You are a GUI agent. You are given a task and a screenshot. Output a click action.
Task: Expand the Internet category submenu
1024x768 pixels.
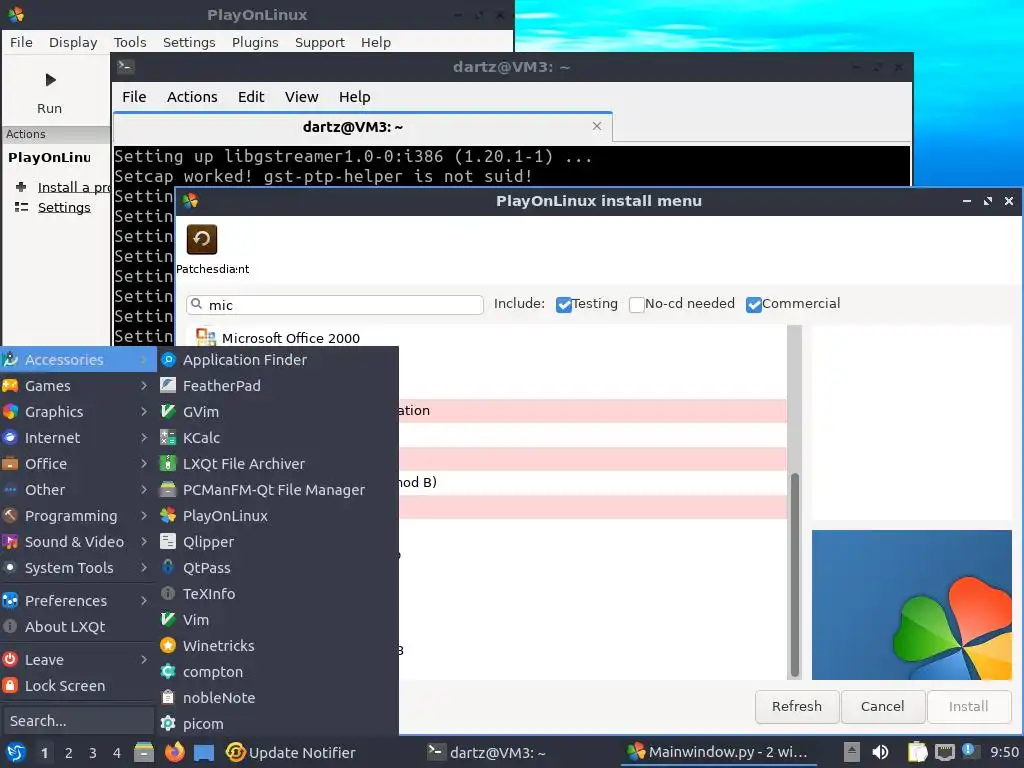point(77,438)
